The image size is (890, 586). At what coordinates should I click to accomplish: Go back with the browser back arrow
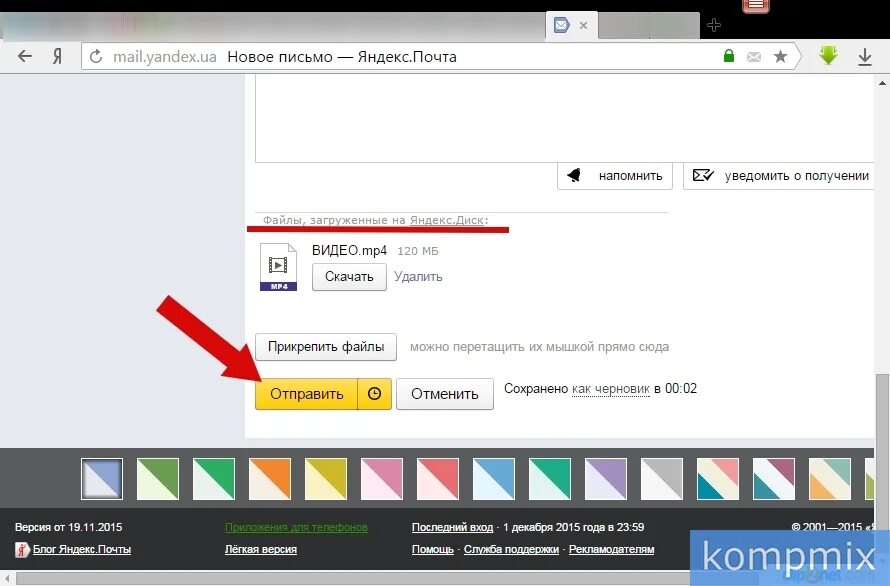pos(24,56)
